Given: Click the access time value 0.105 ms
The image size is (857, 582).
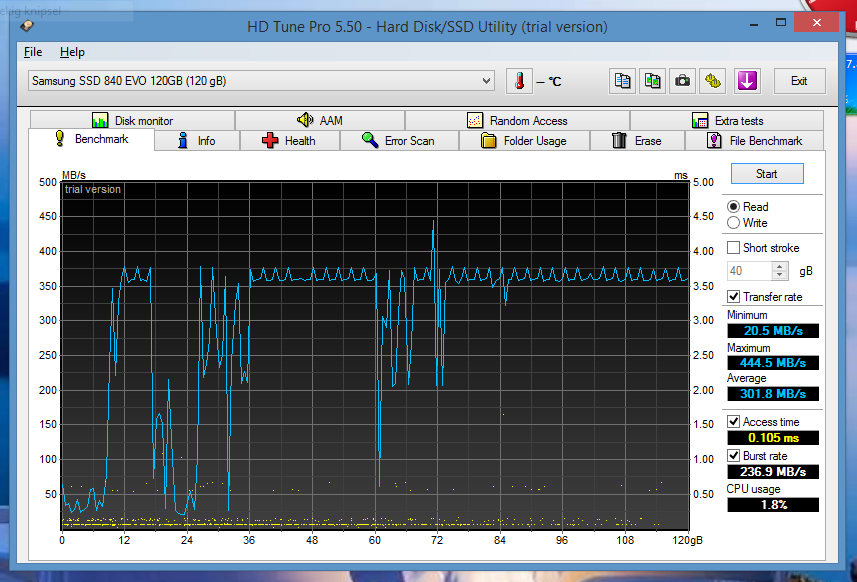Looking at the screenshot, I should pyautogui.click(x=773, y=438).
